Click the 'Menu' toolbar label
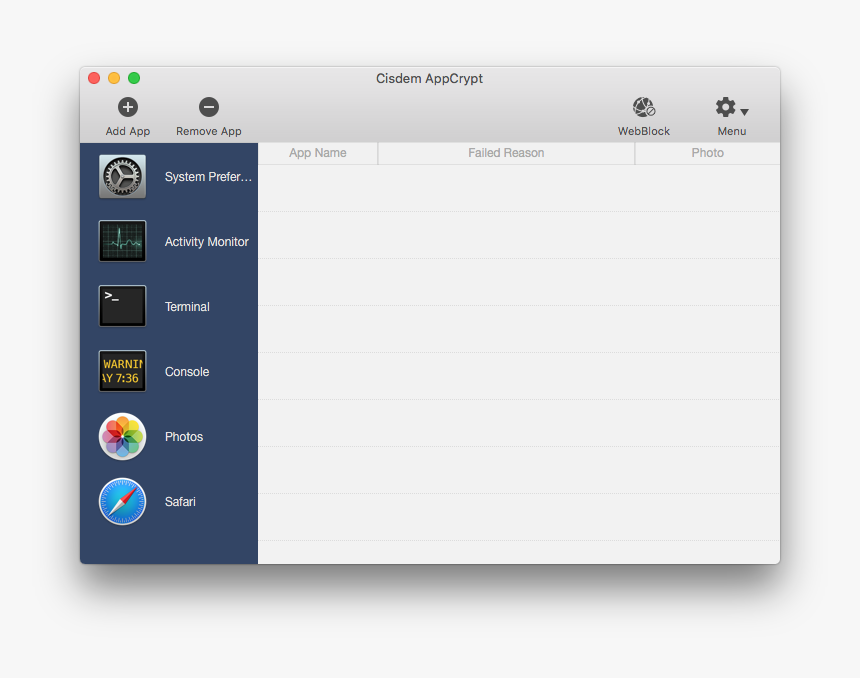 pyautogui.click(x=732, y=131)
